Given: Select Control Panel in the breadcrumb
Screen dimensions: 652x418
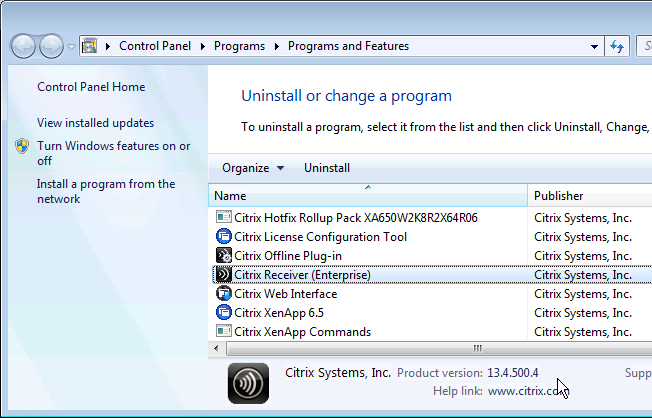Looking at the screenshot, I should click(x=155, y=46).
